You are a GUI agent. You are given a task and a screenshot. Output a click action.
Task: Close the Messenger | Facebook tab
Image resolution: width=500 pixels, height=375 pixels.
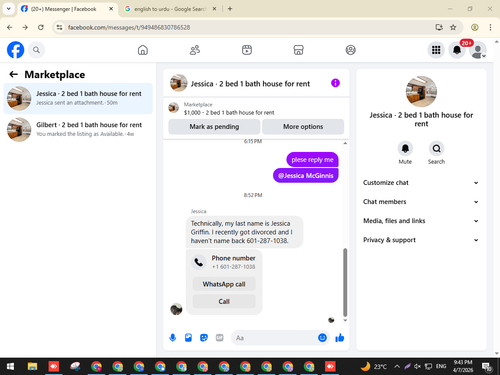111,9
